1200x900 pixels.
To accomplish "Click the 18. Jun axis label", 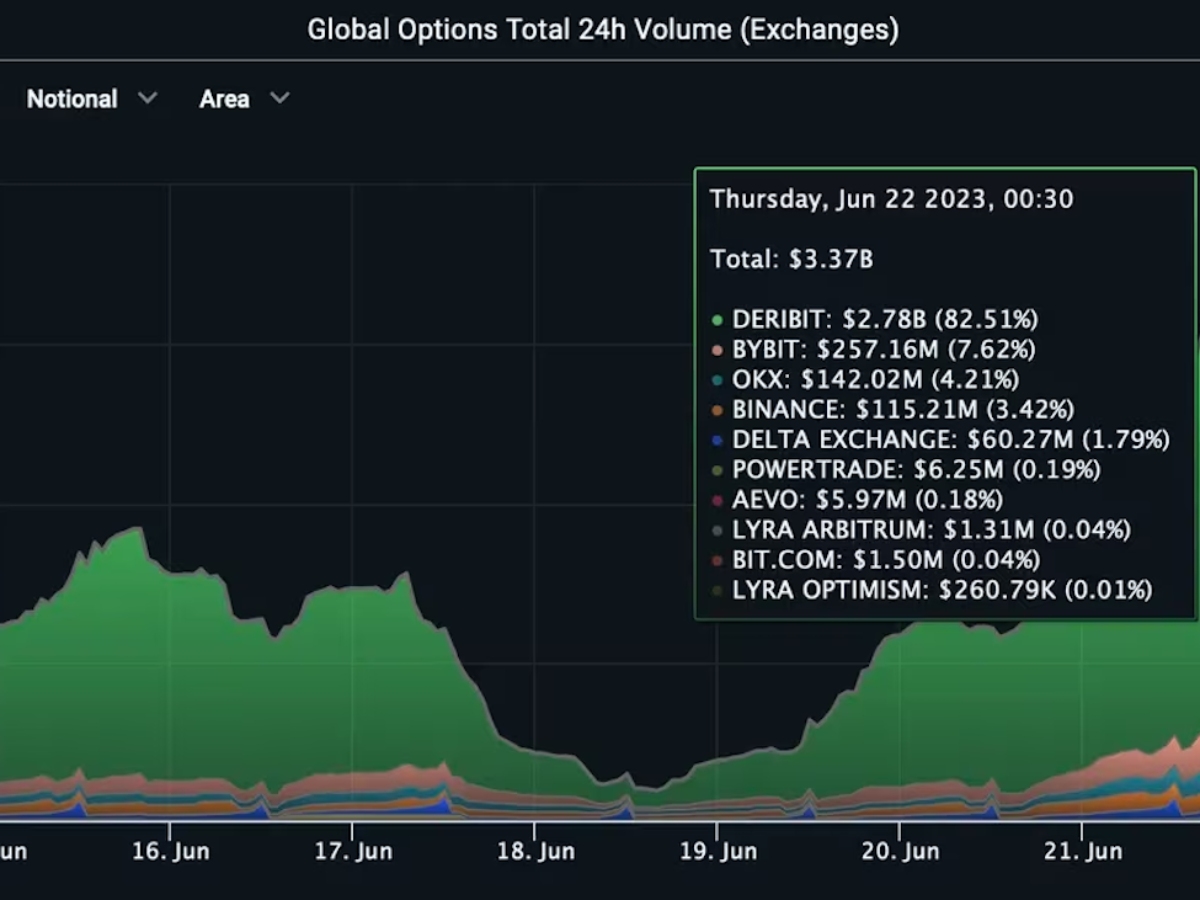I will click(x=534, y=852).
